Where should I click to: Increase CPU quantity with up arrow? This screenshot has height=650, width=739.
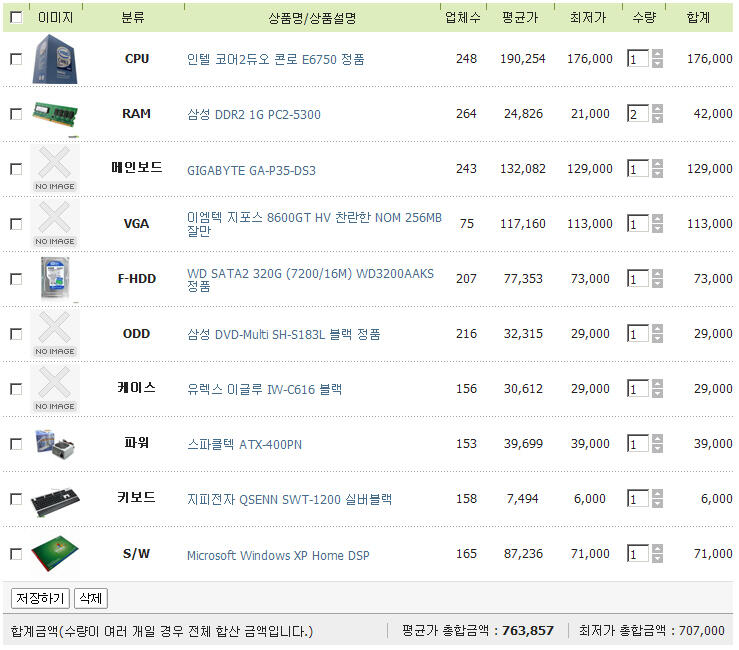657,54
